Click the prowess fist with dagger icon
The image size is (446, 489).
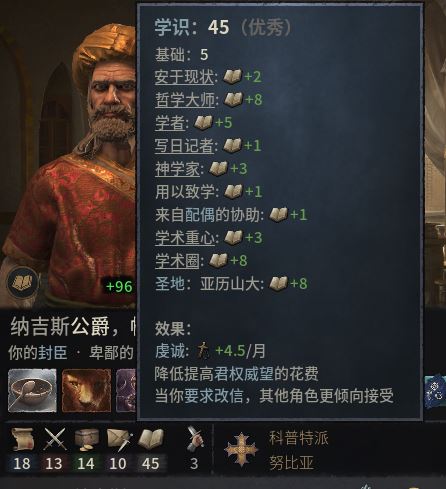tap(195, 437)
